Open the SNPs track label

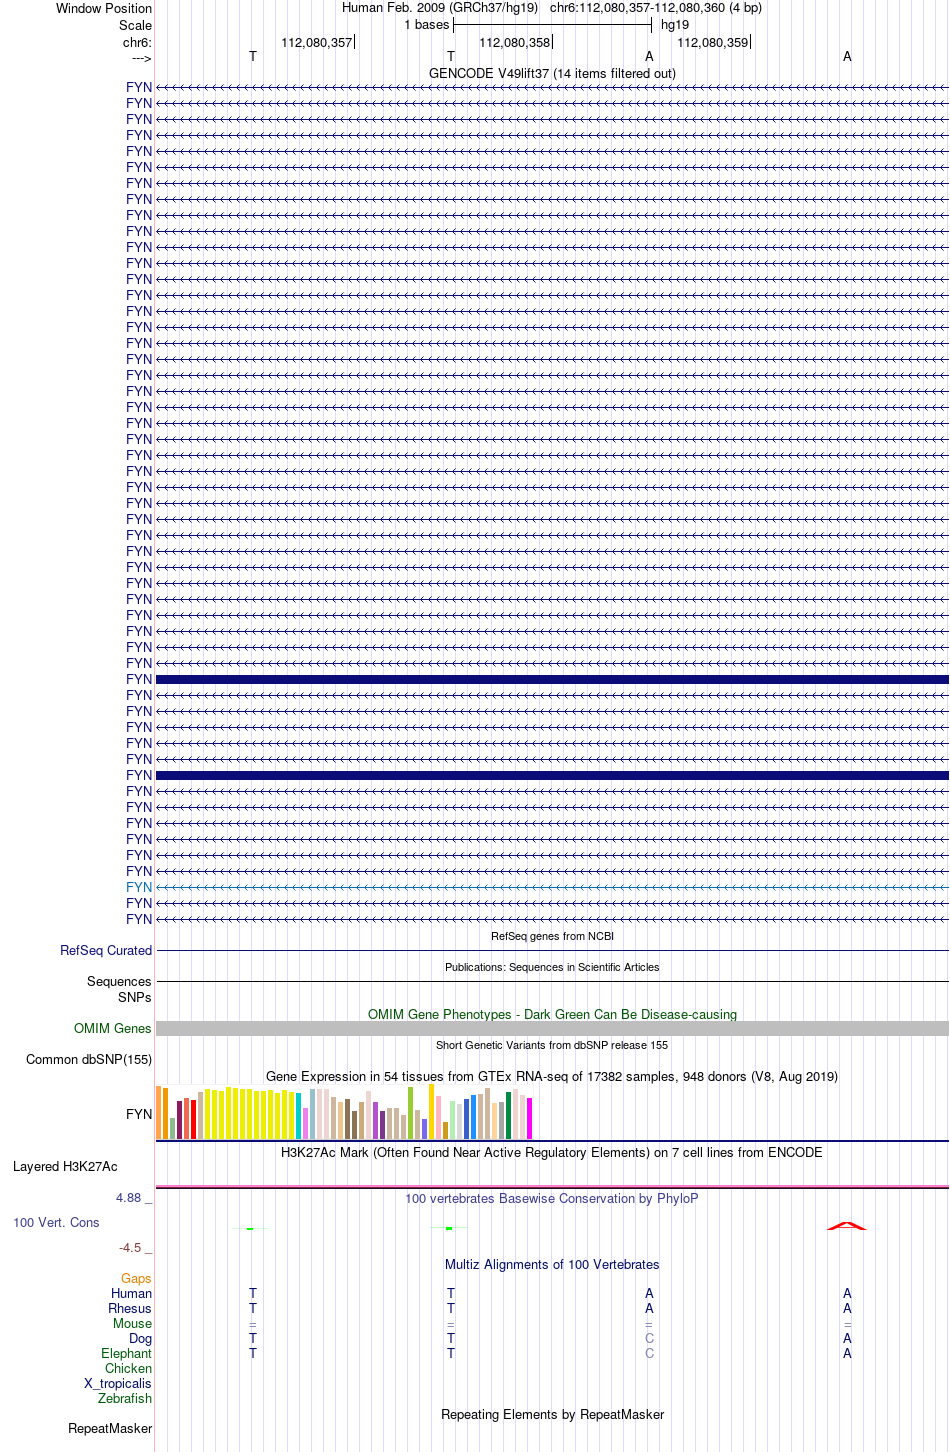coord(134,997)
